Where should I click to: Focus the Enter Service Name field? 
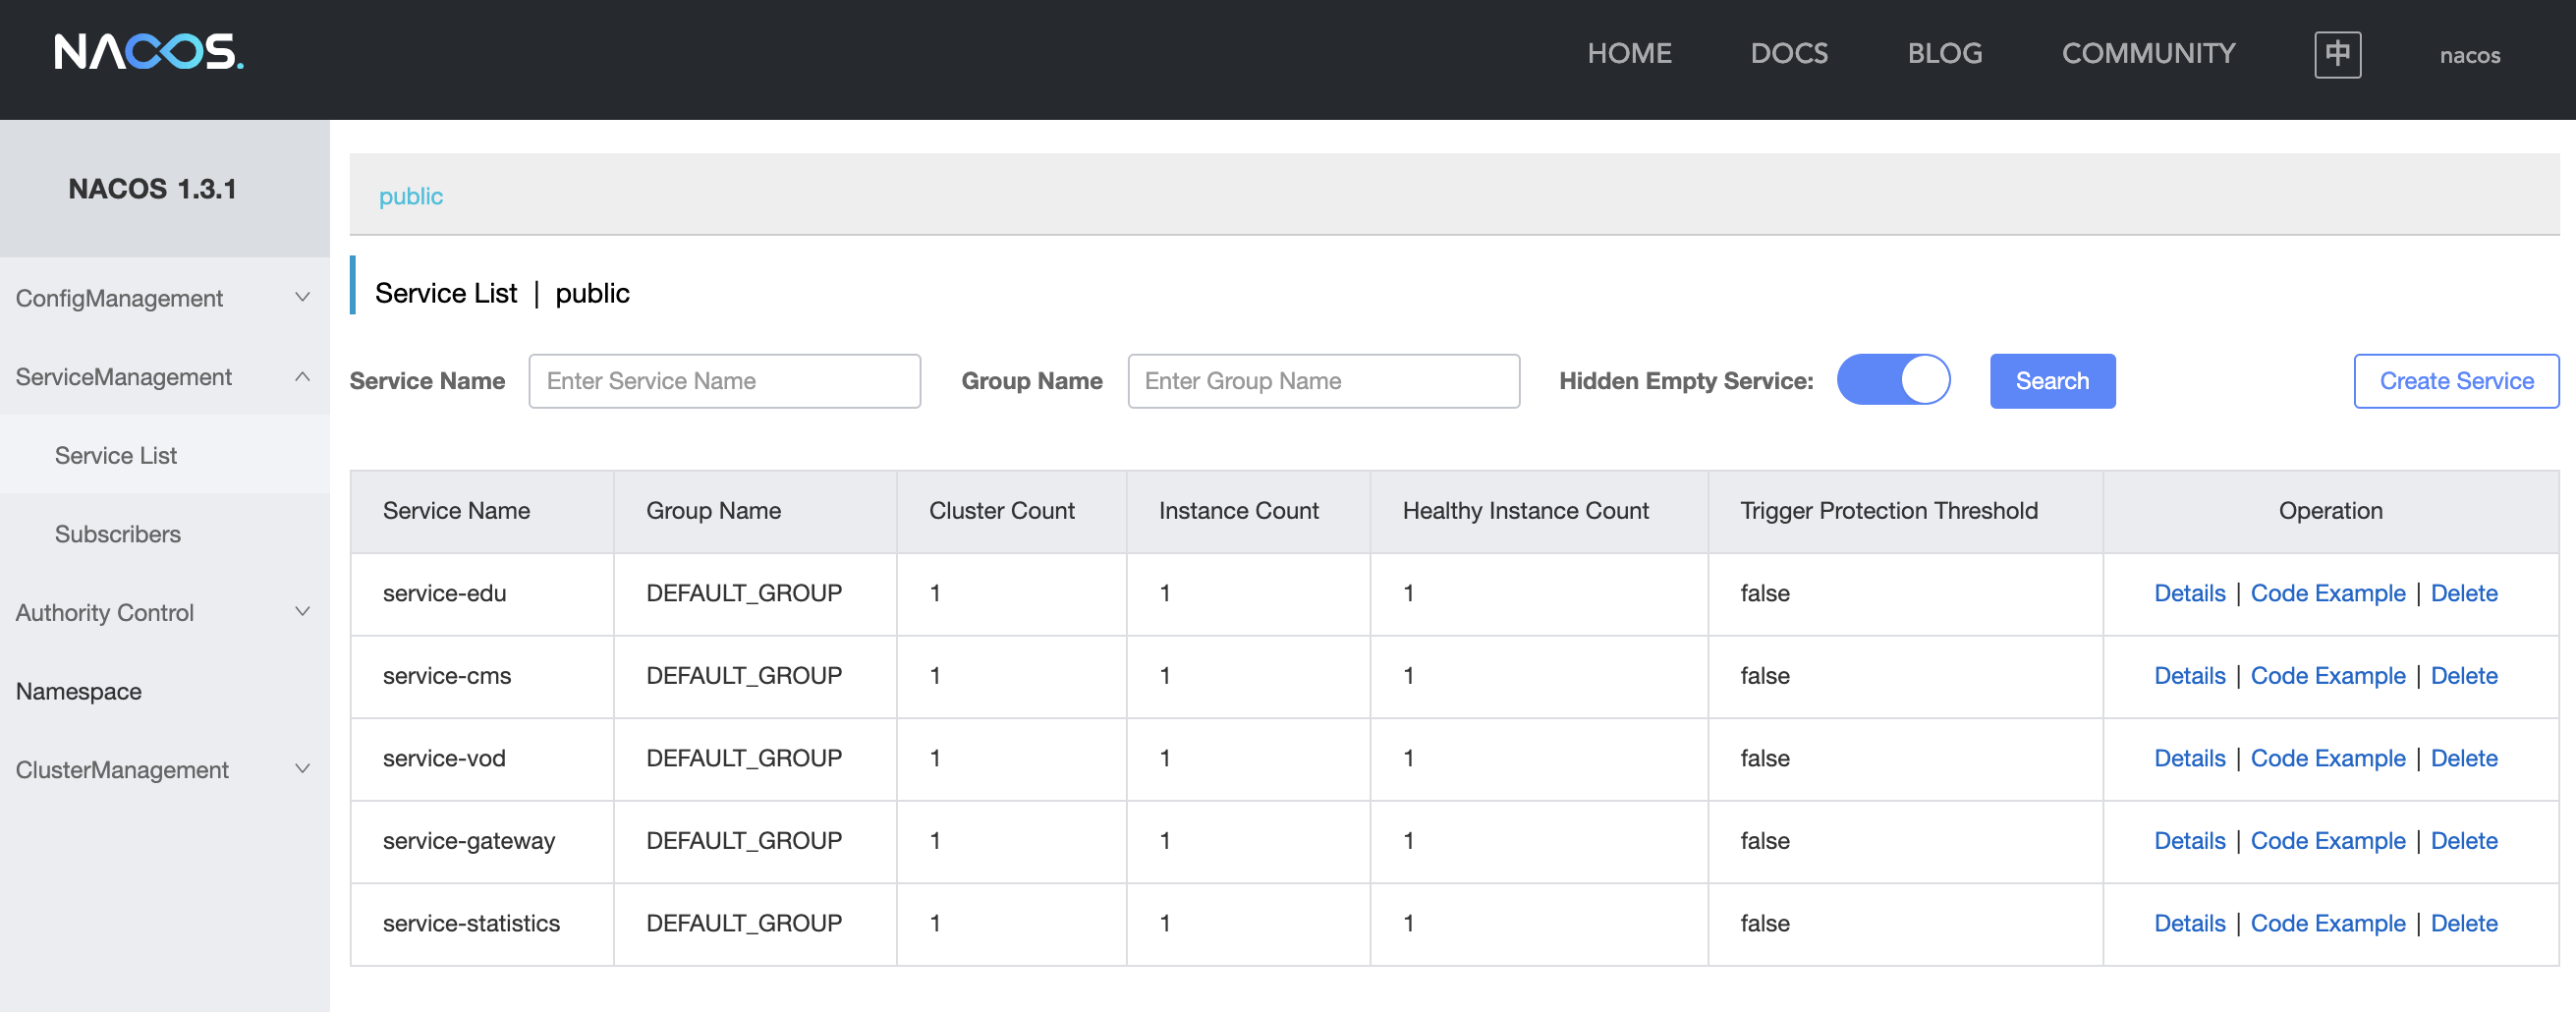pyautogui.click(x=724, y=380)
